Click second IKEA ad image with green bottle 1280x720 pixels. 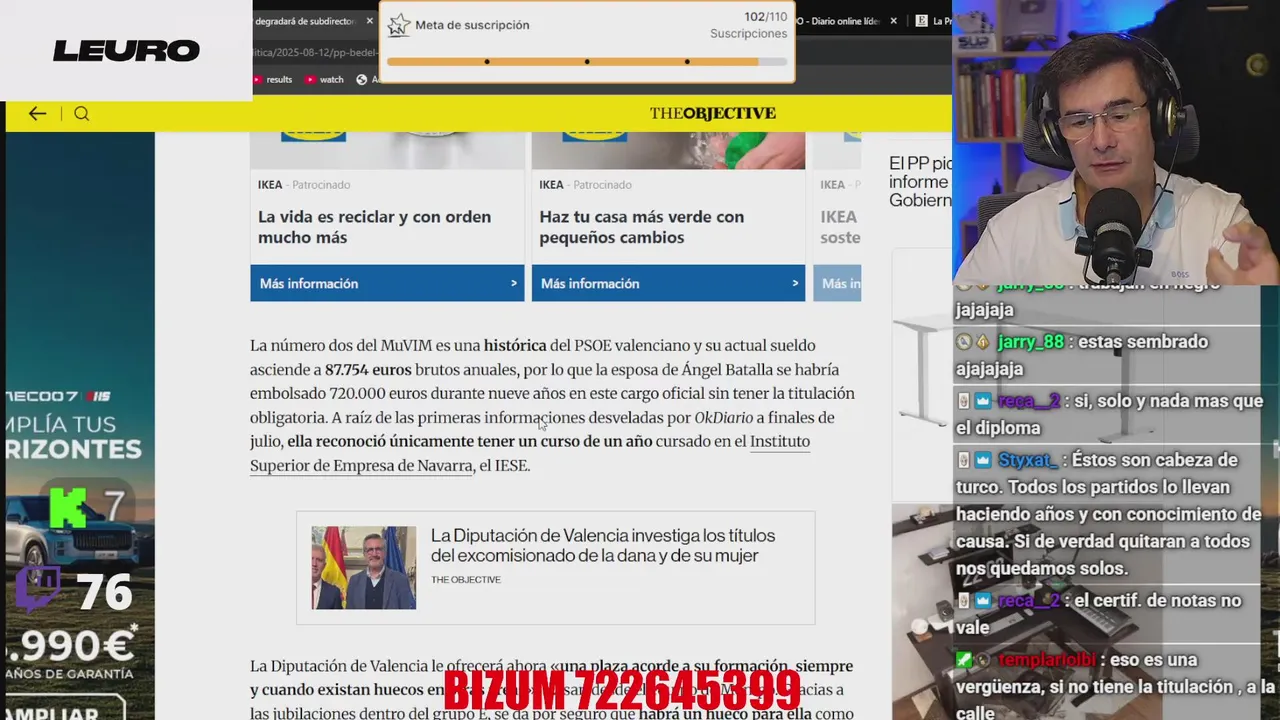click(x=668, y=150)
